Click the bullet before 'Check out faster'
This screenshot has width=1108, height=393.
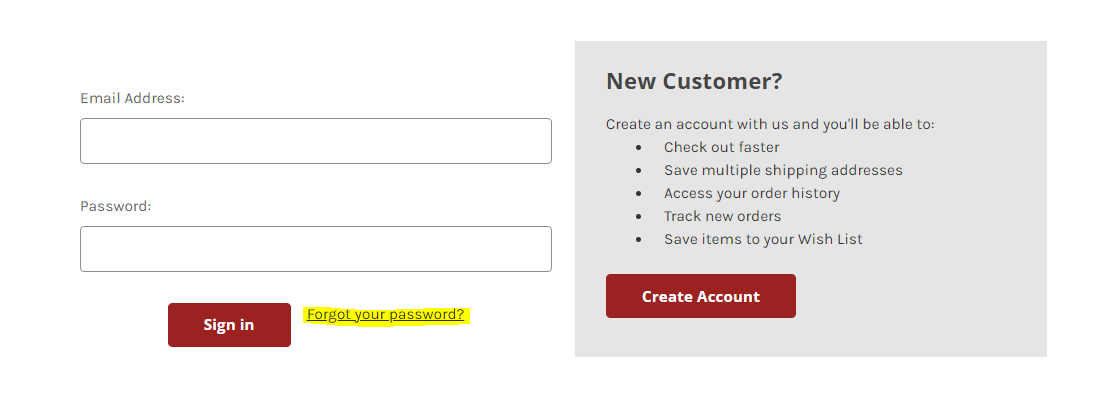[x=639, y=148]
